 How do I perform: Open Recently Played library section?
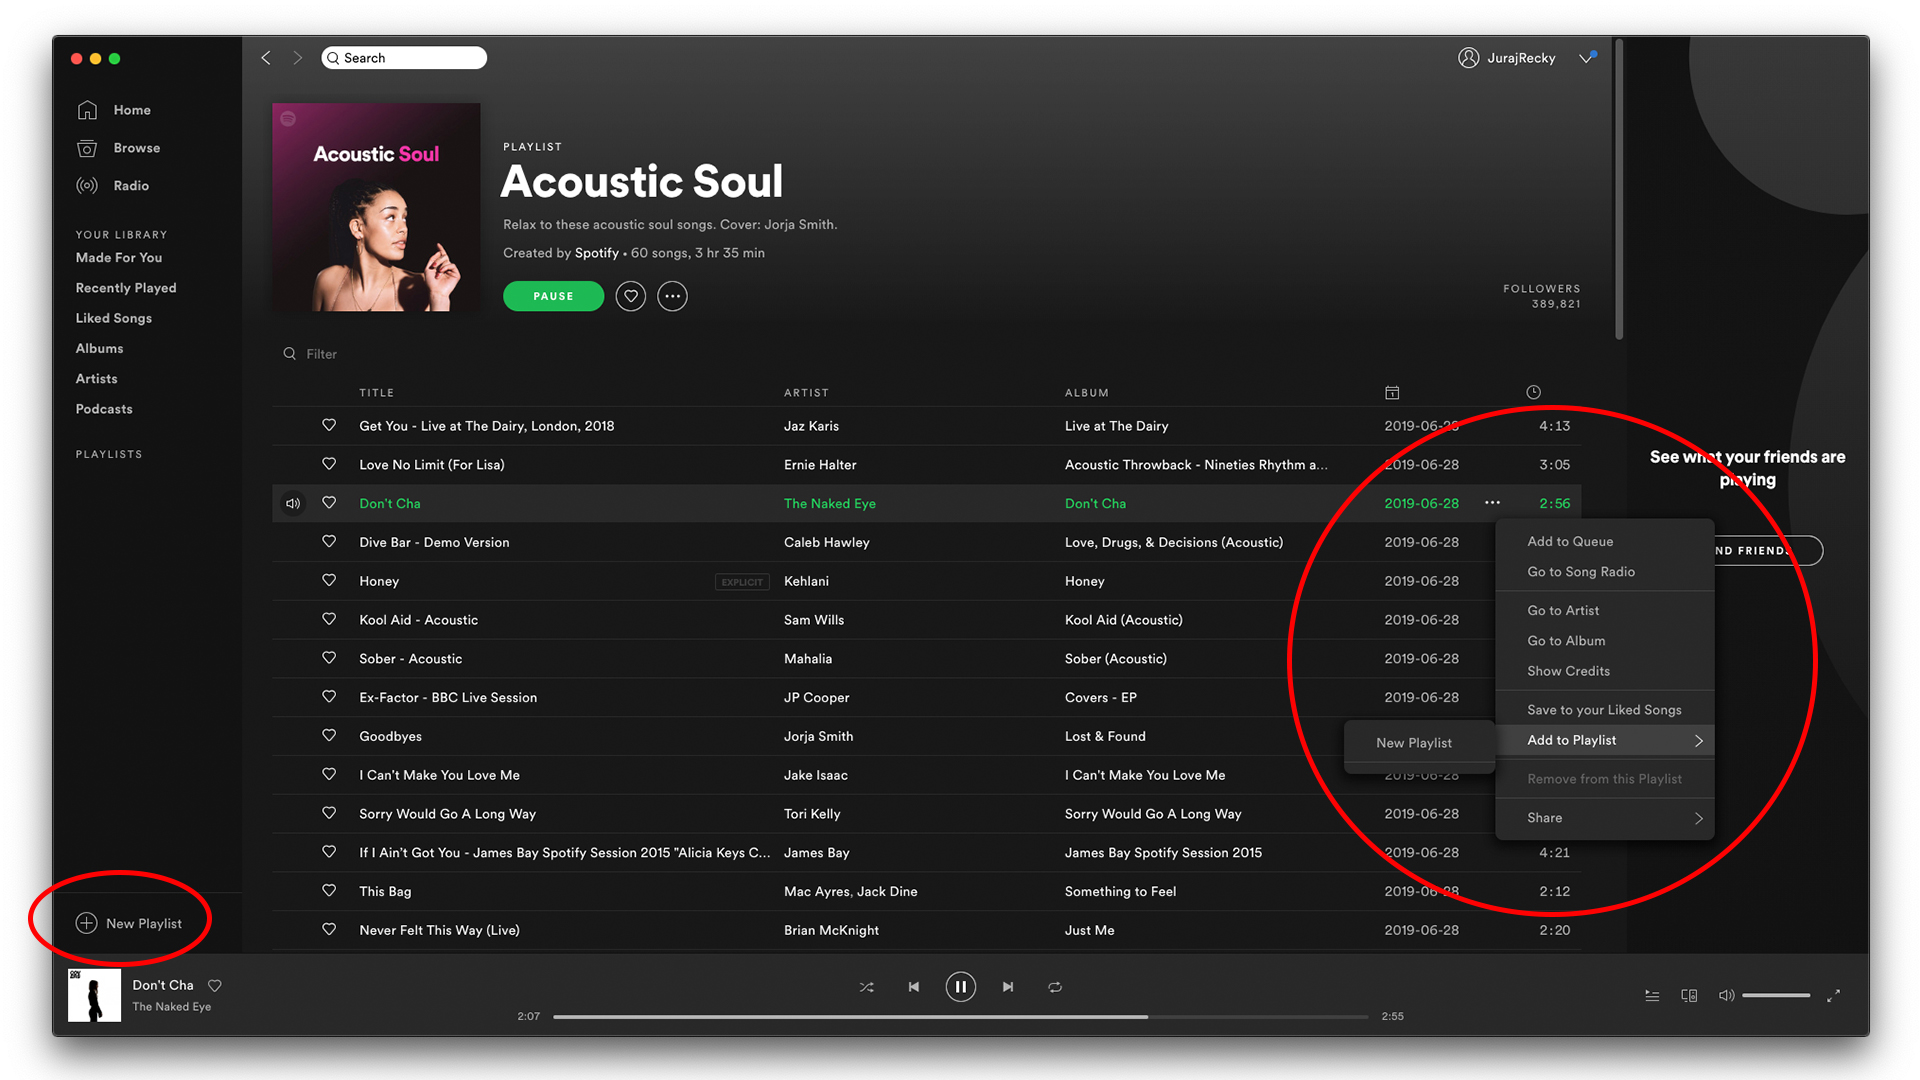(x=126, y=288)
